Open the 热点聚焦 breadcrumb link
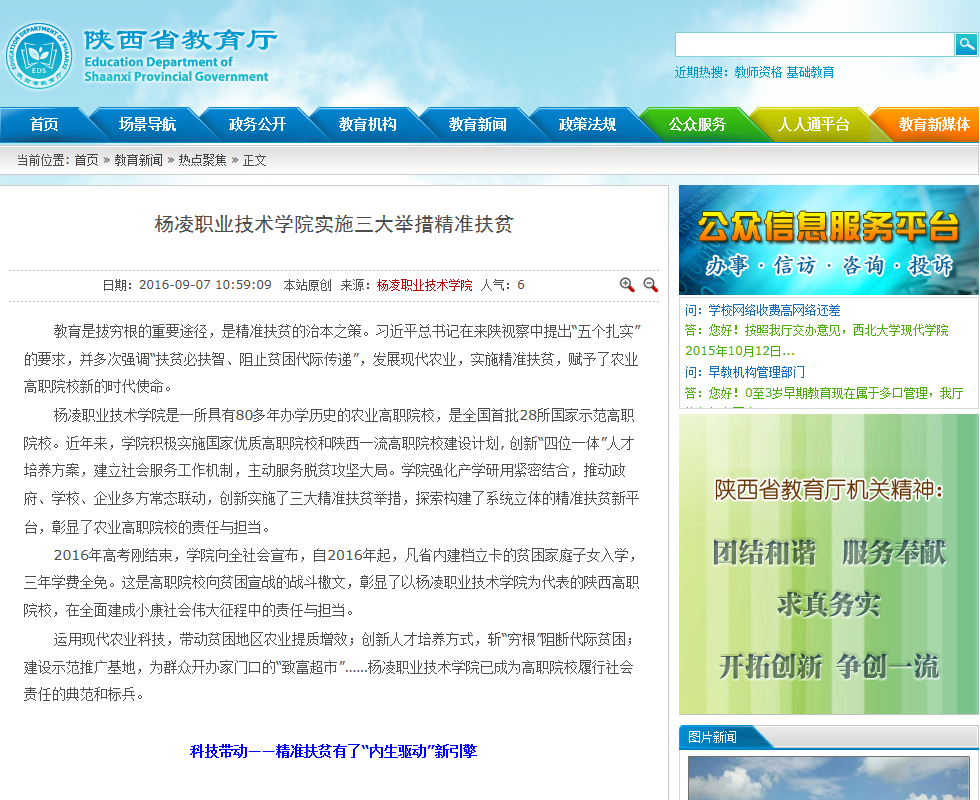The height and width of the screenshot is (800, 980). pos(203,160)
